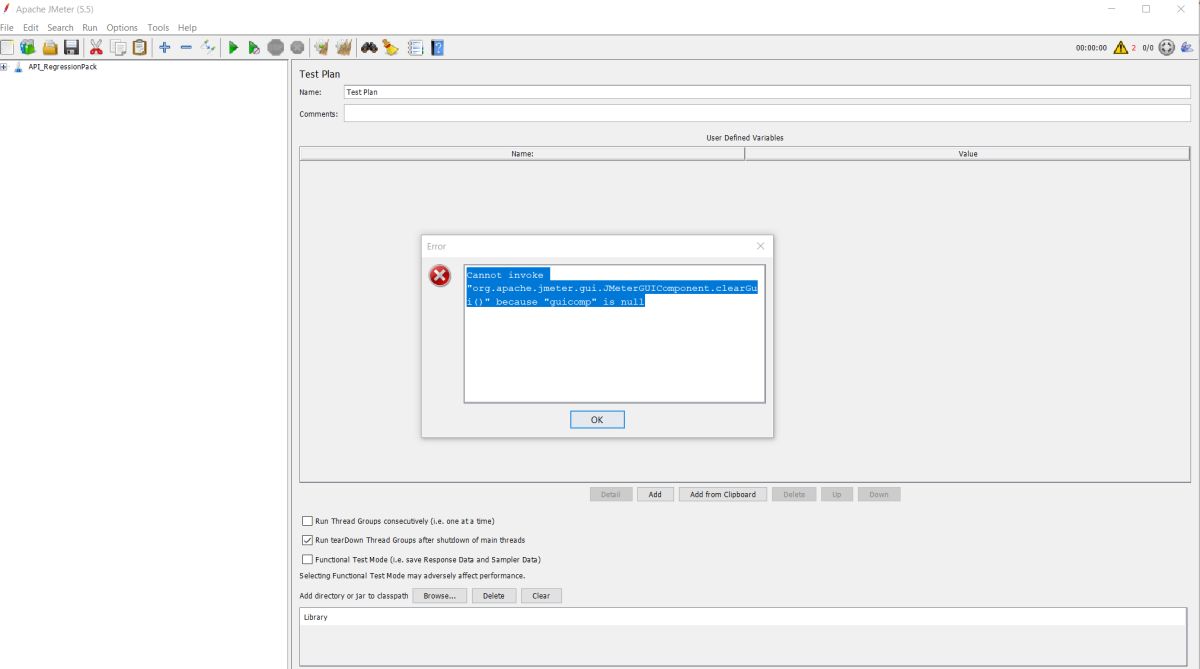Uncheck Run tearDown Thread Groups checkbox
Screen dimensions: 1200x669
tap(307, 540)
